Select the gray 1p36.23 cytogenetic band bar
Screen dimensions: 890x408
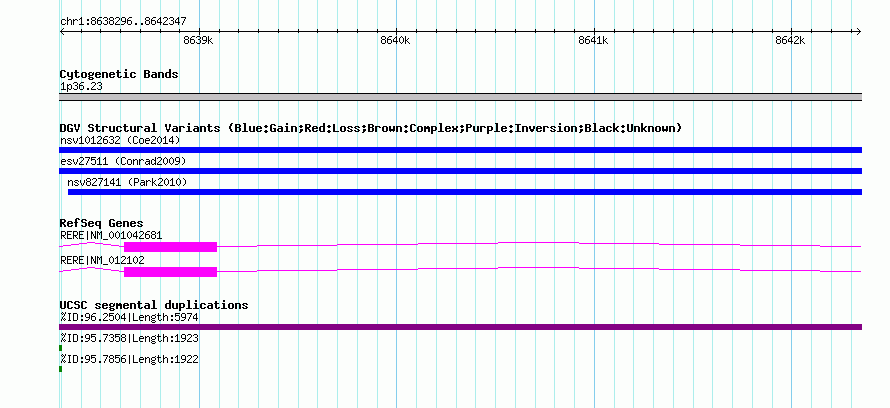point(460,97)
